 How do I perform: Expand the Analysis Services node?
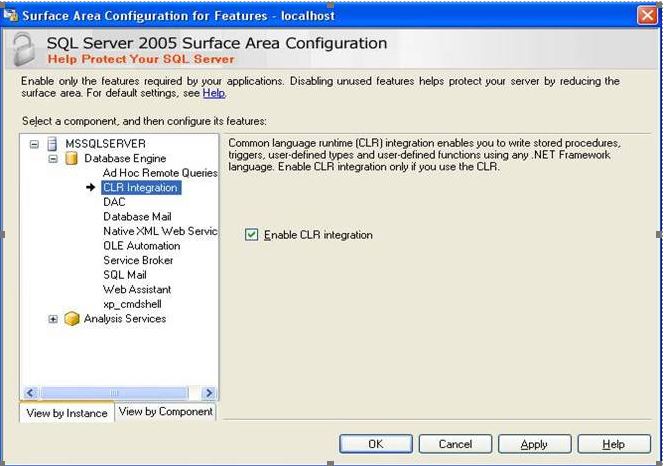point(53,319)
